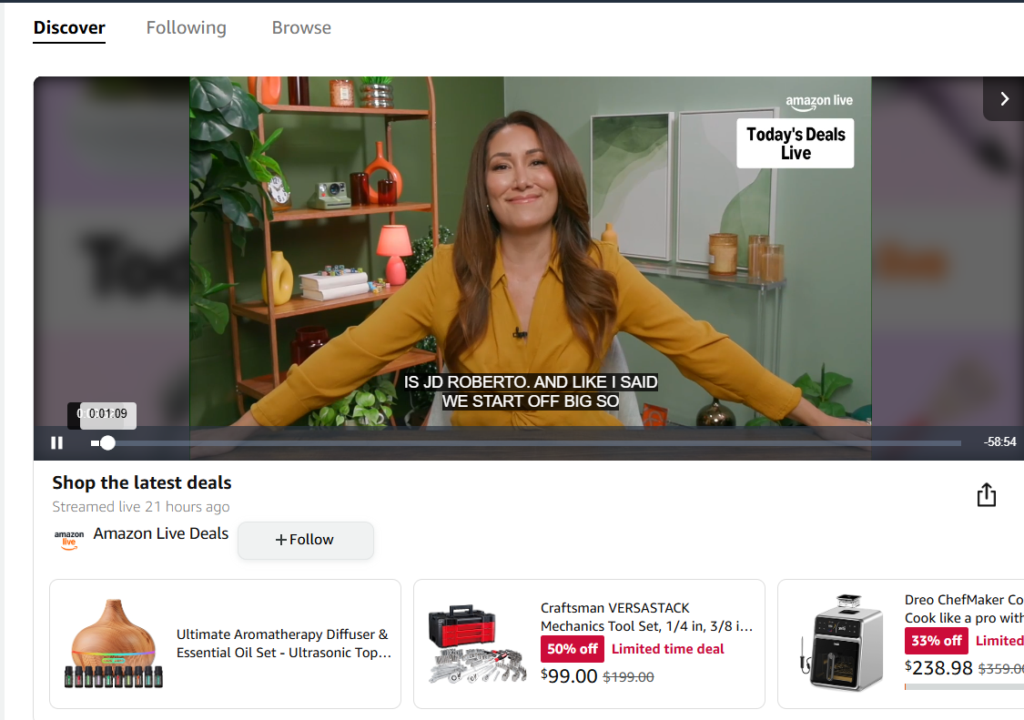Viewport: 1024px width, 720px height.
Task: Click the $99.00 price
Action: click(x=569, y=676)
